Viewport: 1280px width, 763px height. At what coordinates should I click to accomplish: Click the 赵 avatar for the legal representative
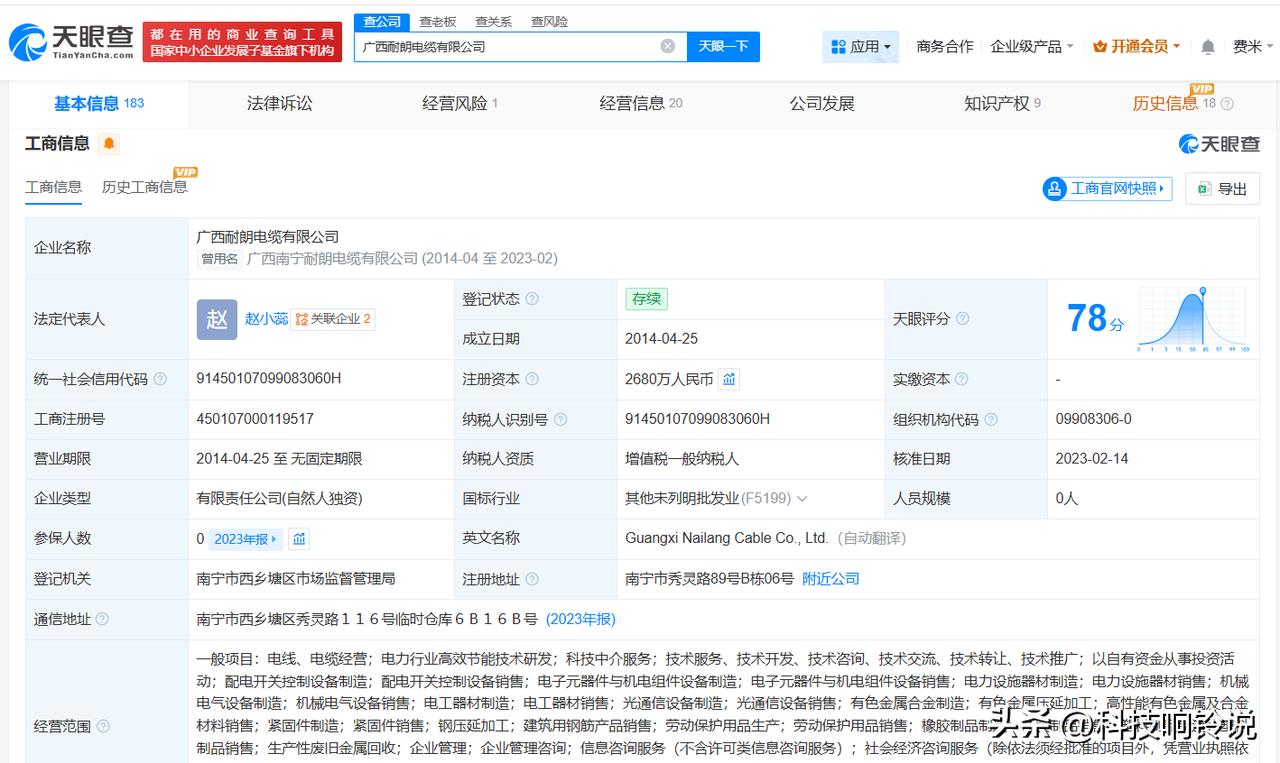click(217, 319)
